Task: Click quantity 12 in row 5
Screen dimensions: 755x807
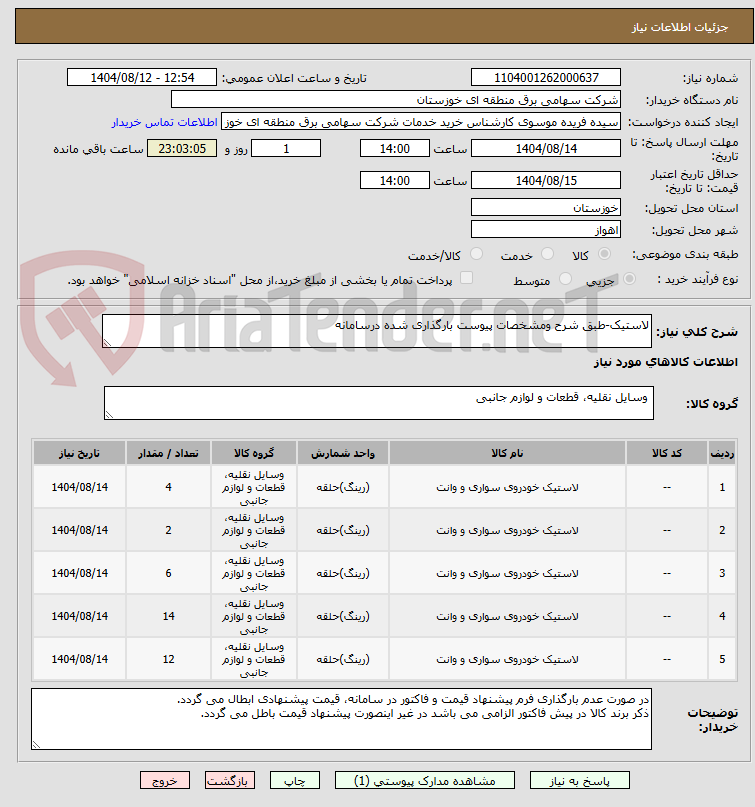Action: [168, 659]
